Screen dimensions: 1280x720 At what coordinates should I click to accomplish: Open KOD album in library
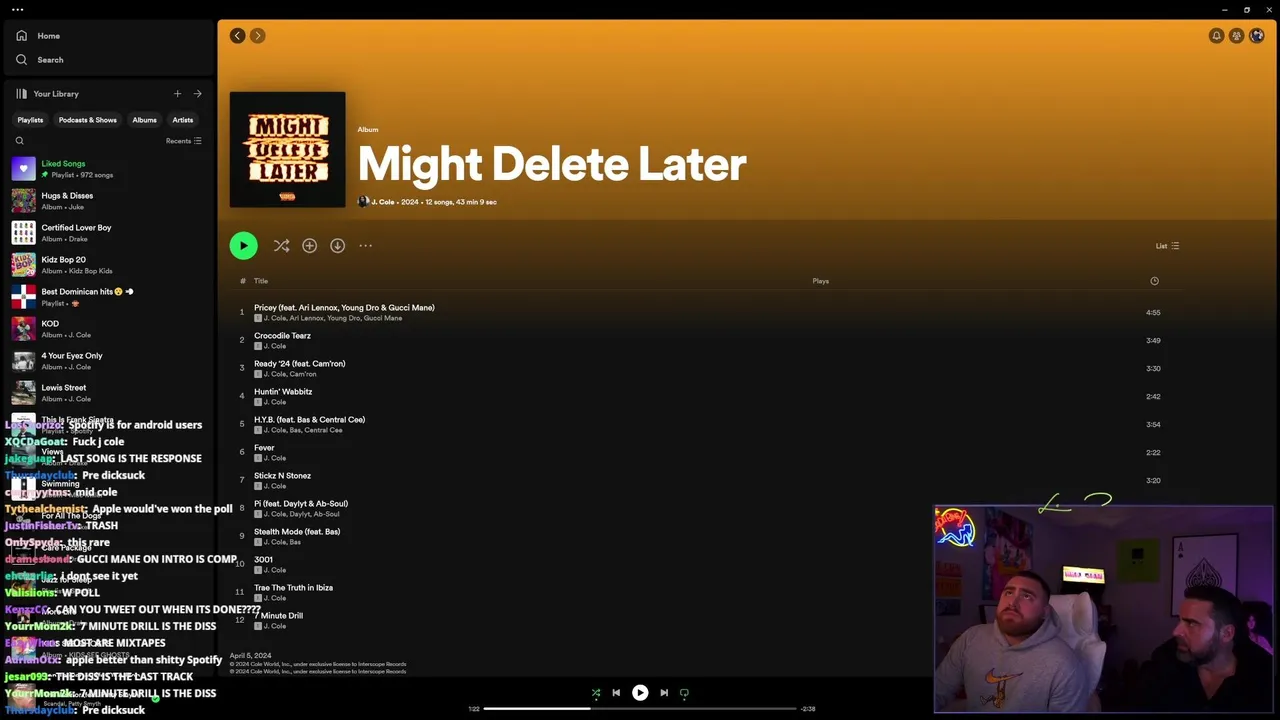click(107, 329)
